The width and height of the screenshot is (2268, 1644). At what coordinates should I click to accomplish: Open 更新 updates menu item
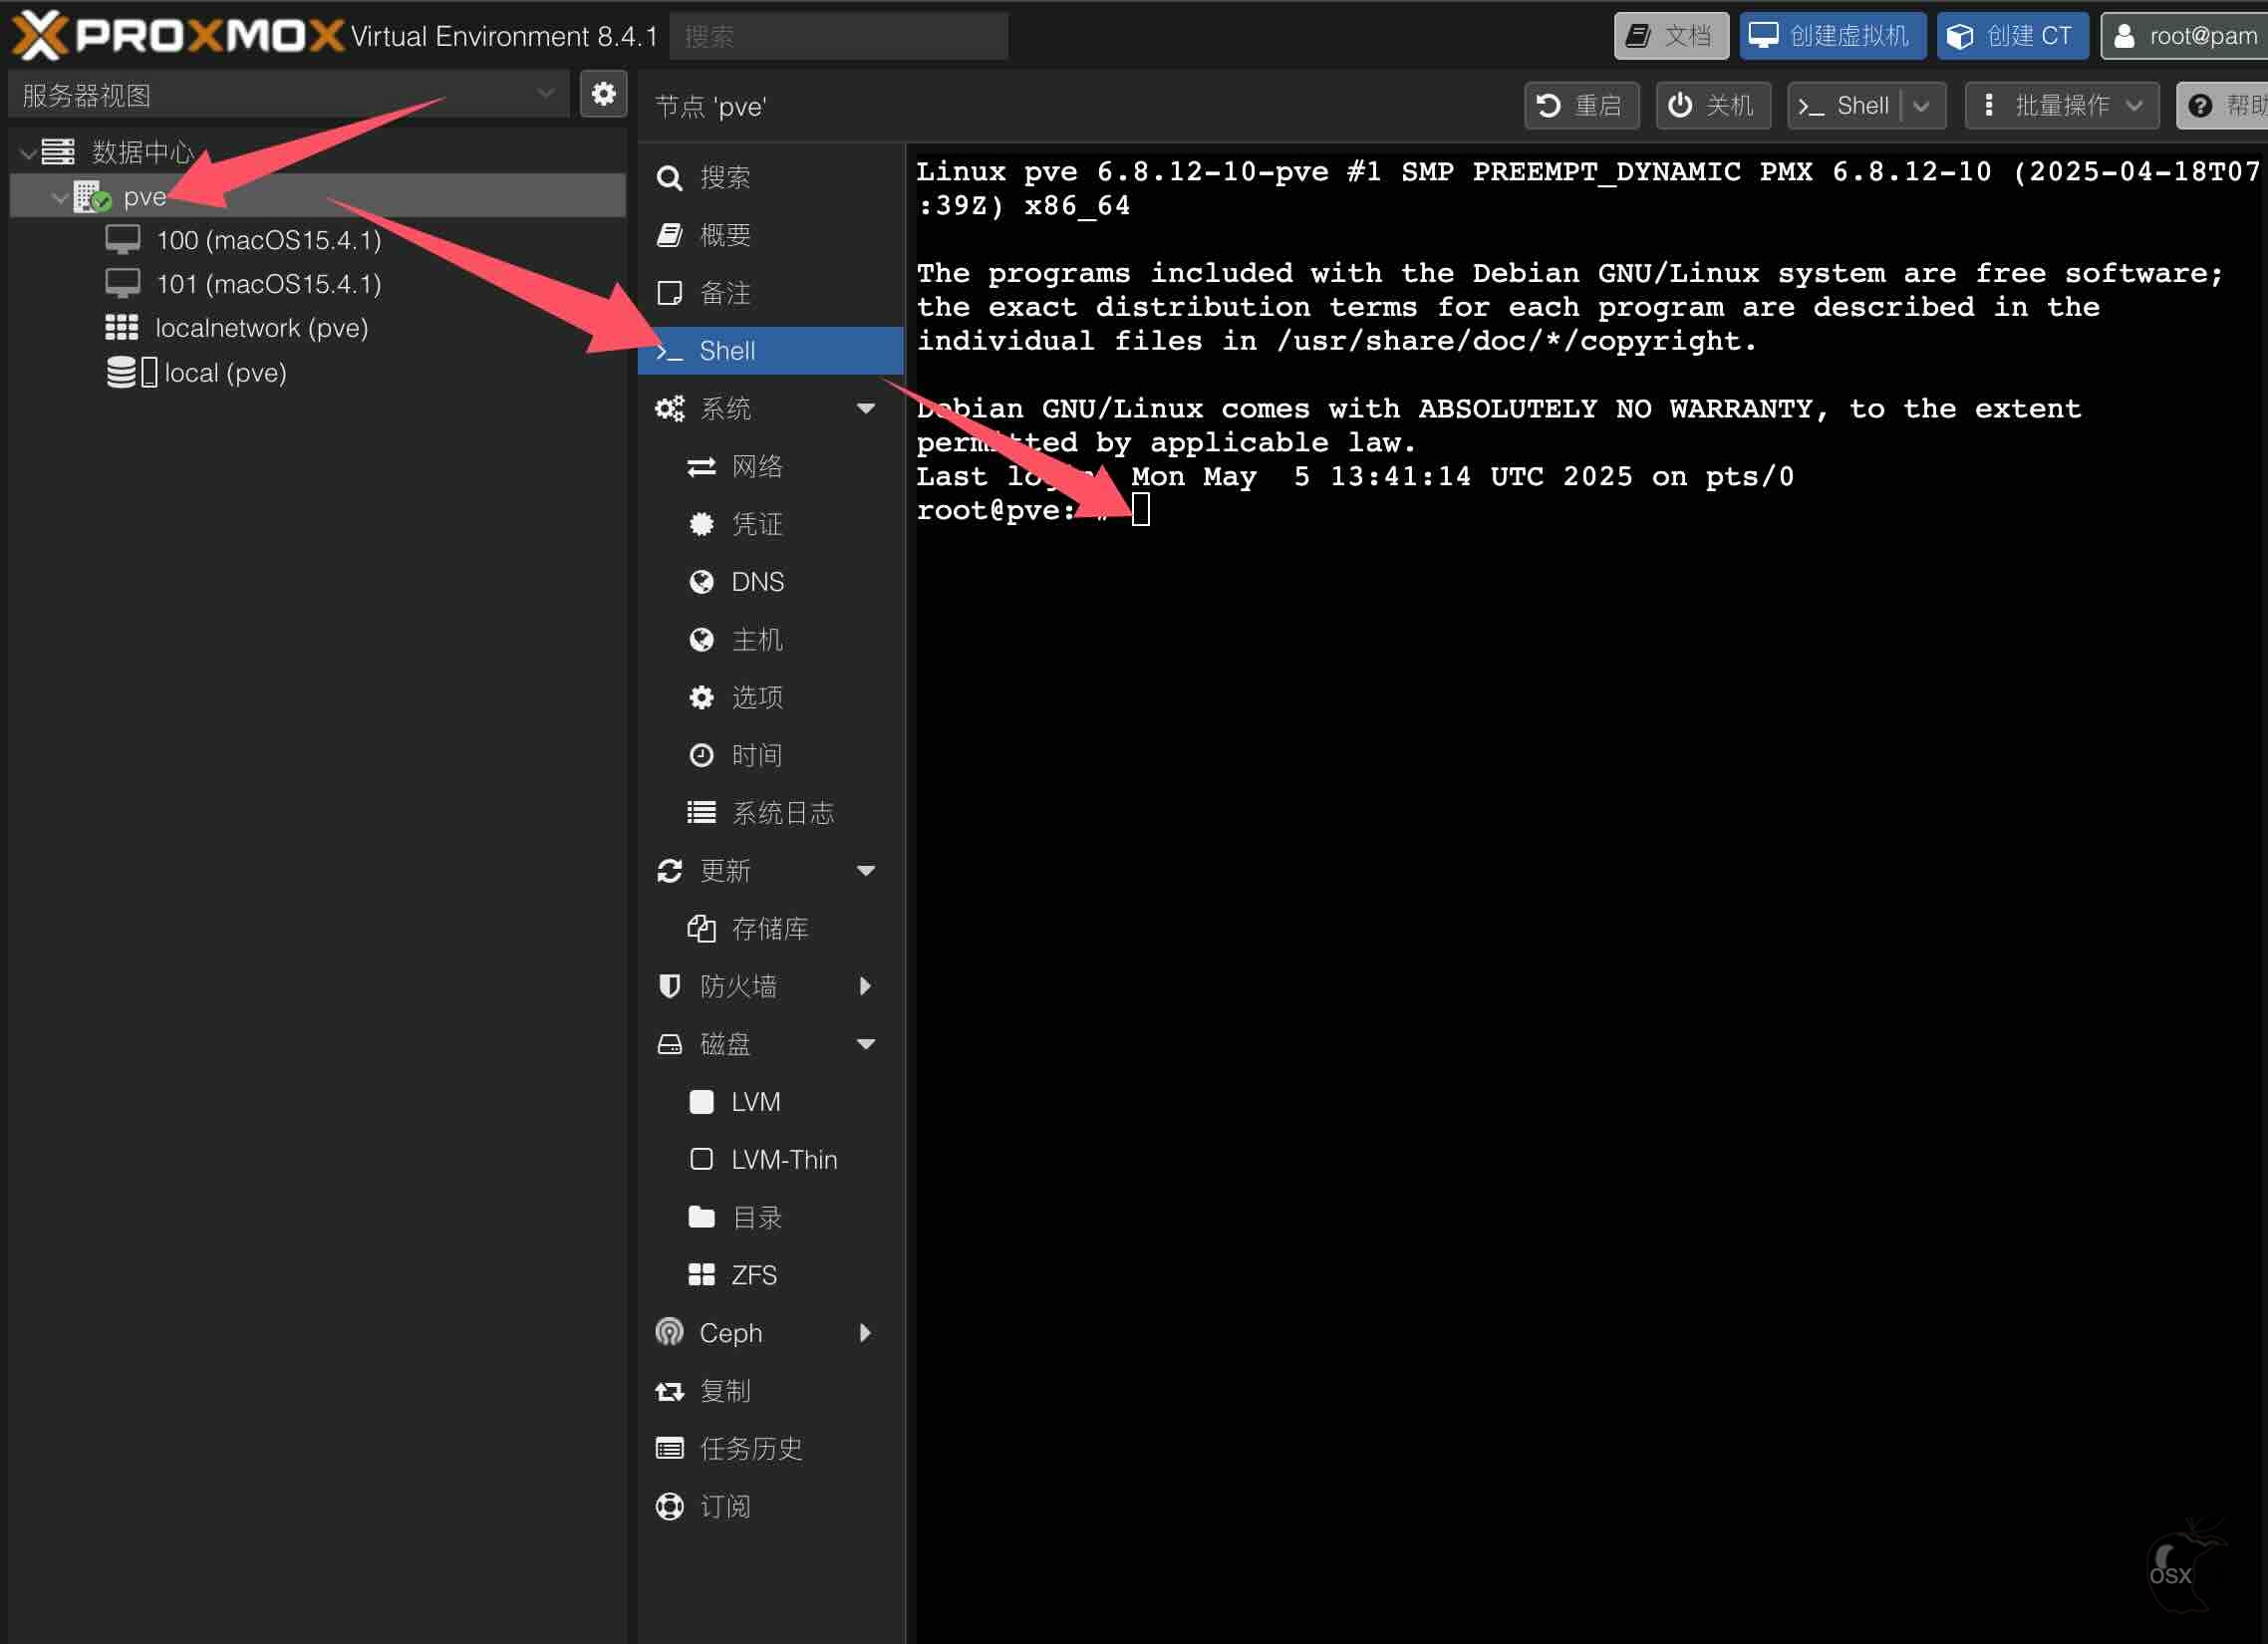click(770, 871)
